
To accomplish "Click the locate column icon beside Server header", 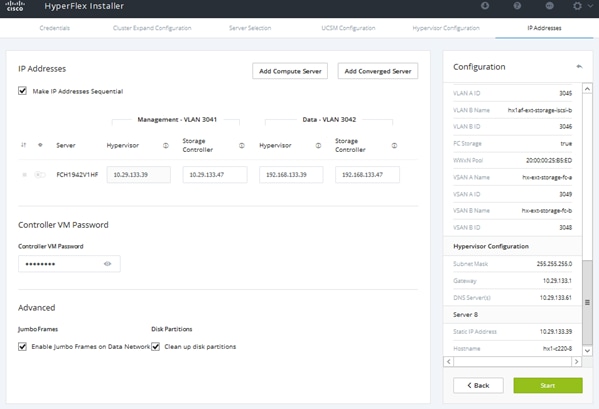I will click(x=40, y=145).
